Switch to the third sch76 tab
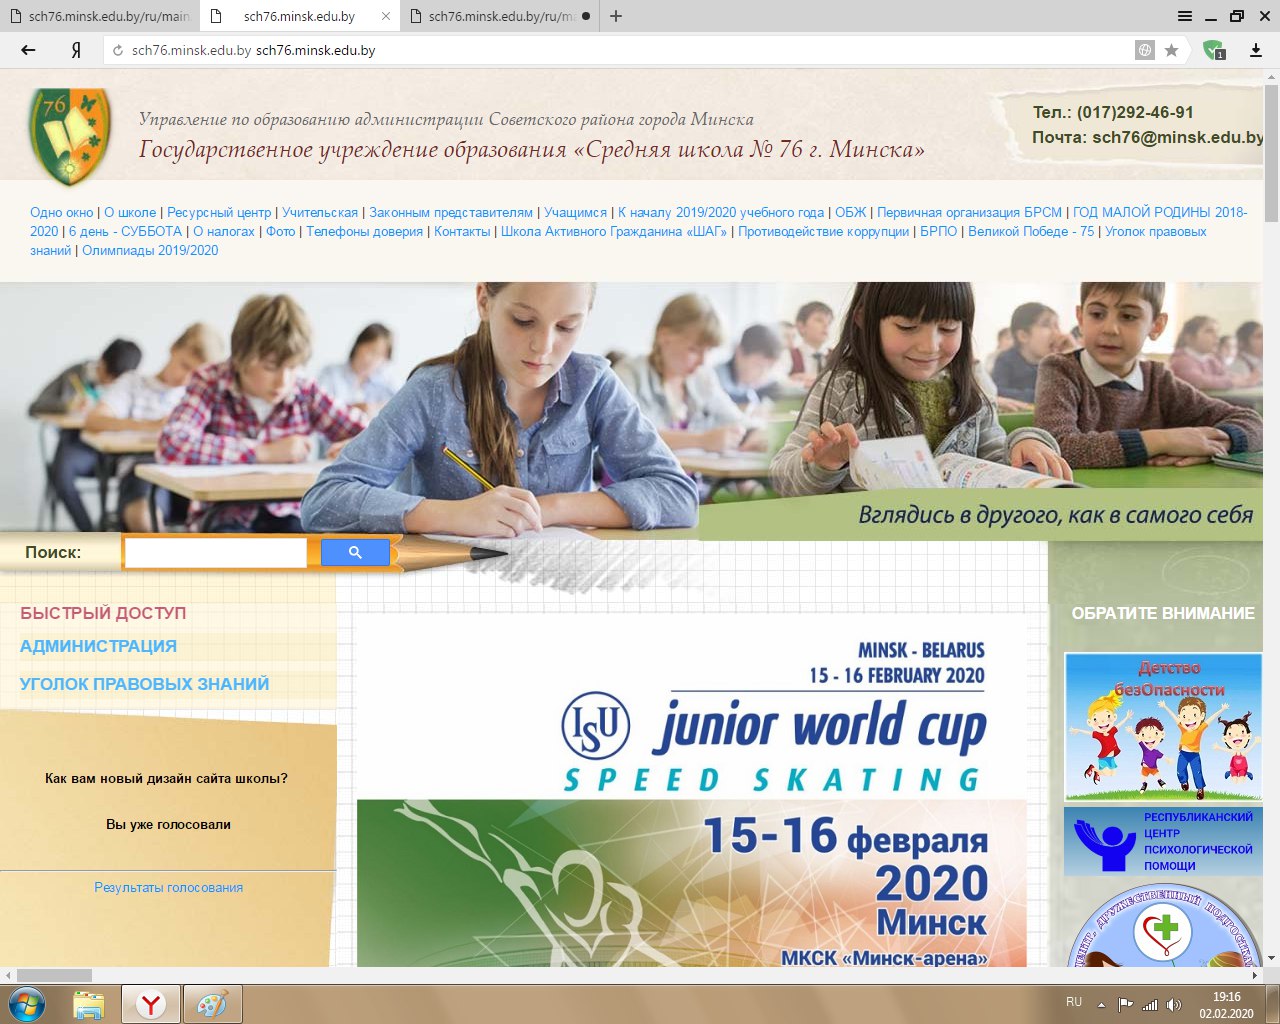The width and height of the screenshot is (1280, 1024). [x=500, y=16]
